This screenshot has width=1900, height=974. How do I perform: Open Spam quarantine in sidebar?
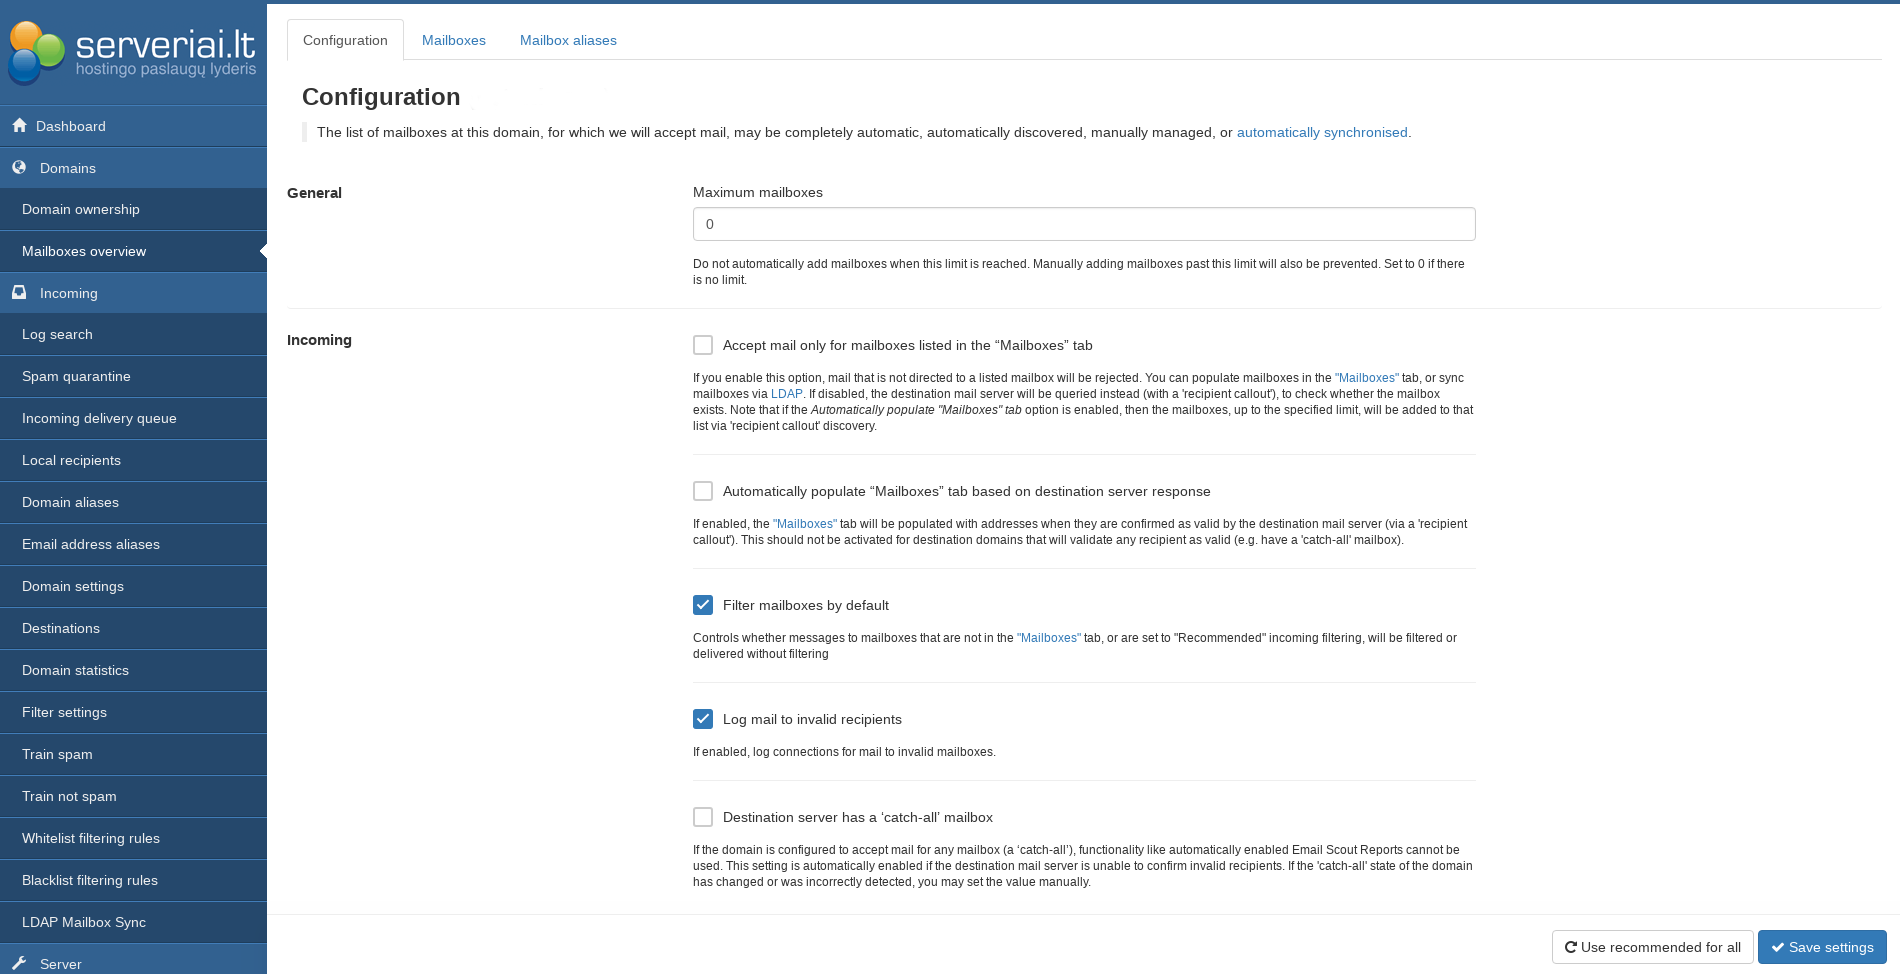(76, 376)
